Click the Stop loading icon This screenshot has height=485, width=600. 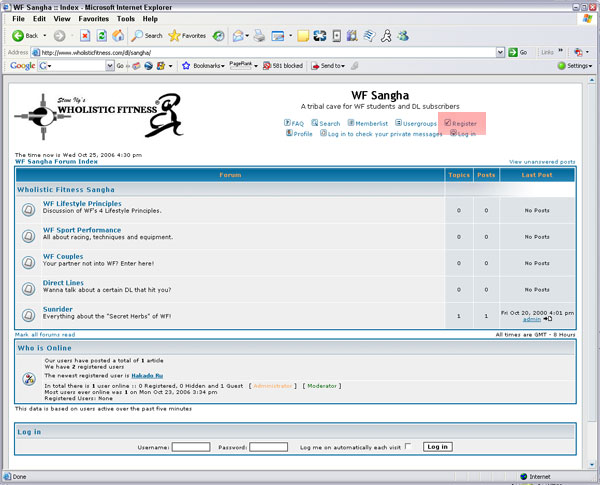click(84, 35)
